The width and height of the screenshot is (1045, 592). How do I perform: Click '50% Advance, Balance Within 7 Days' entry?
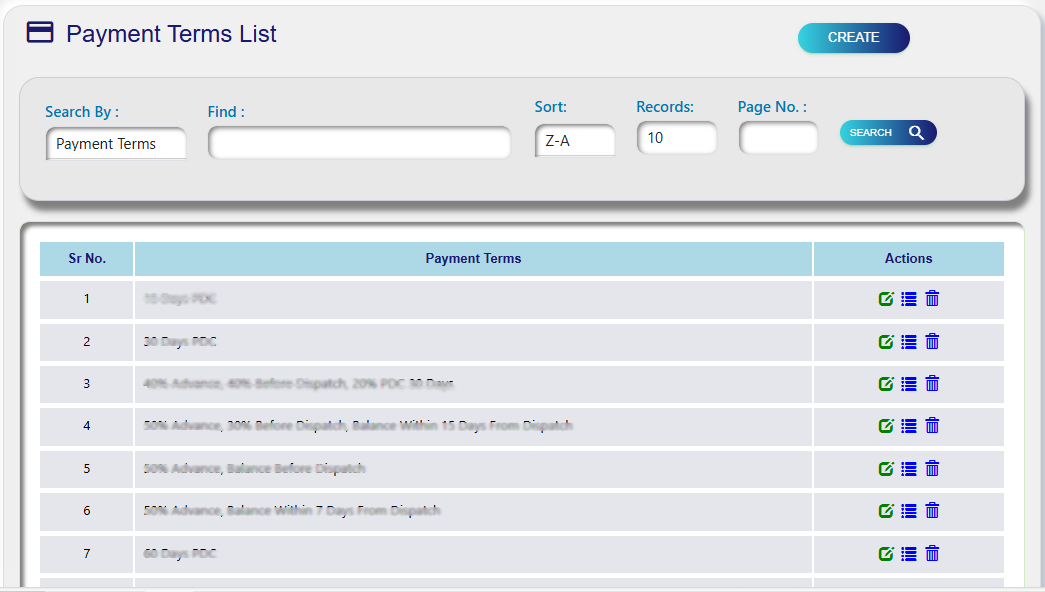tap(292, 511)
